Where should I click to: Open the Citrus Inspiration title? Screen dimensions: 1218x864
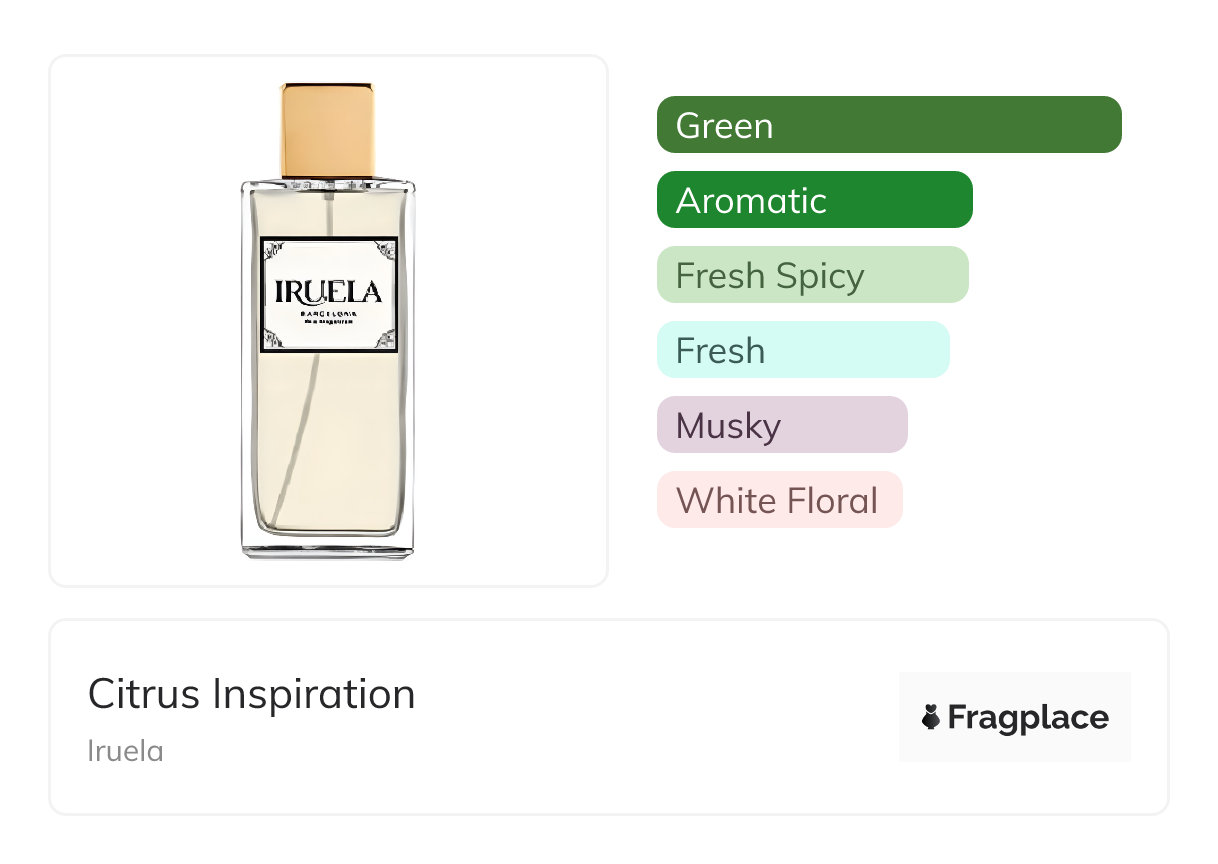(x=251, y=694)
